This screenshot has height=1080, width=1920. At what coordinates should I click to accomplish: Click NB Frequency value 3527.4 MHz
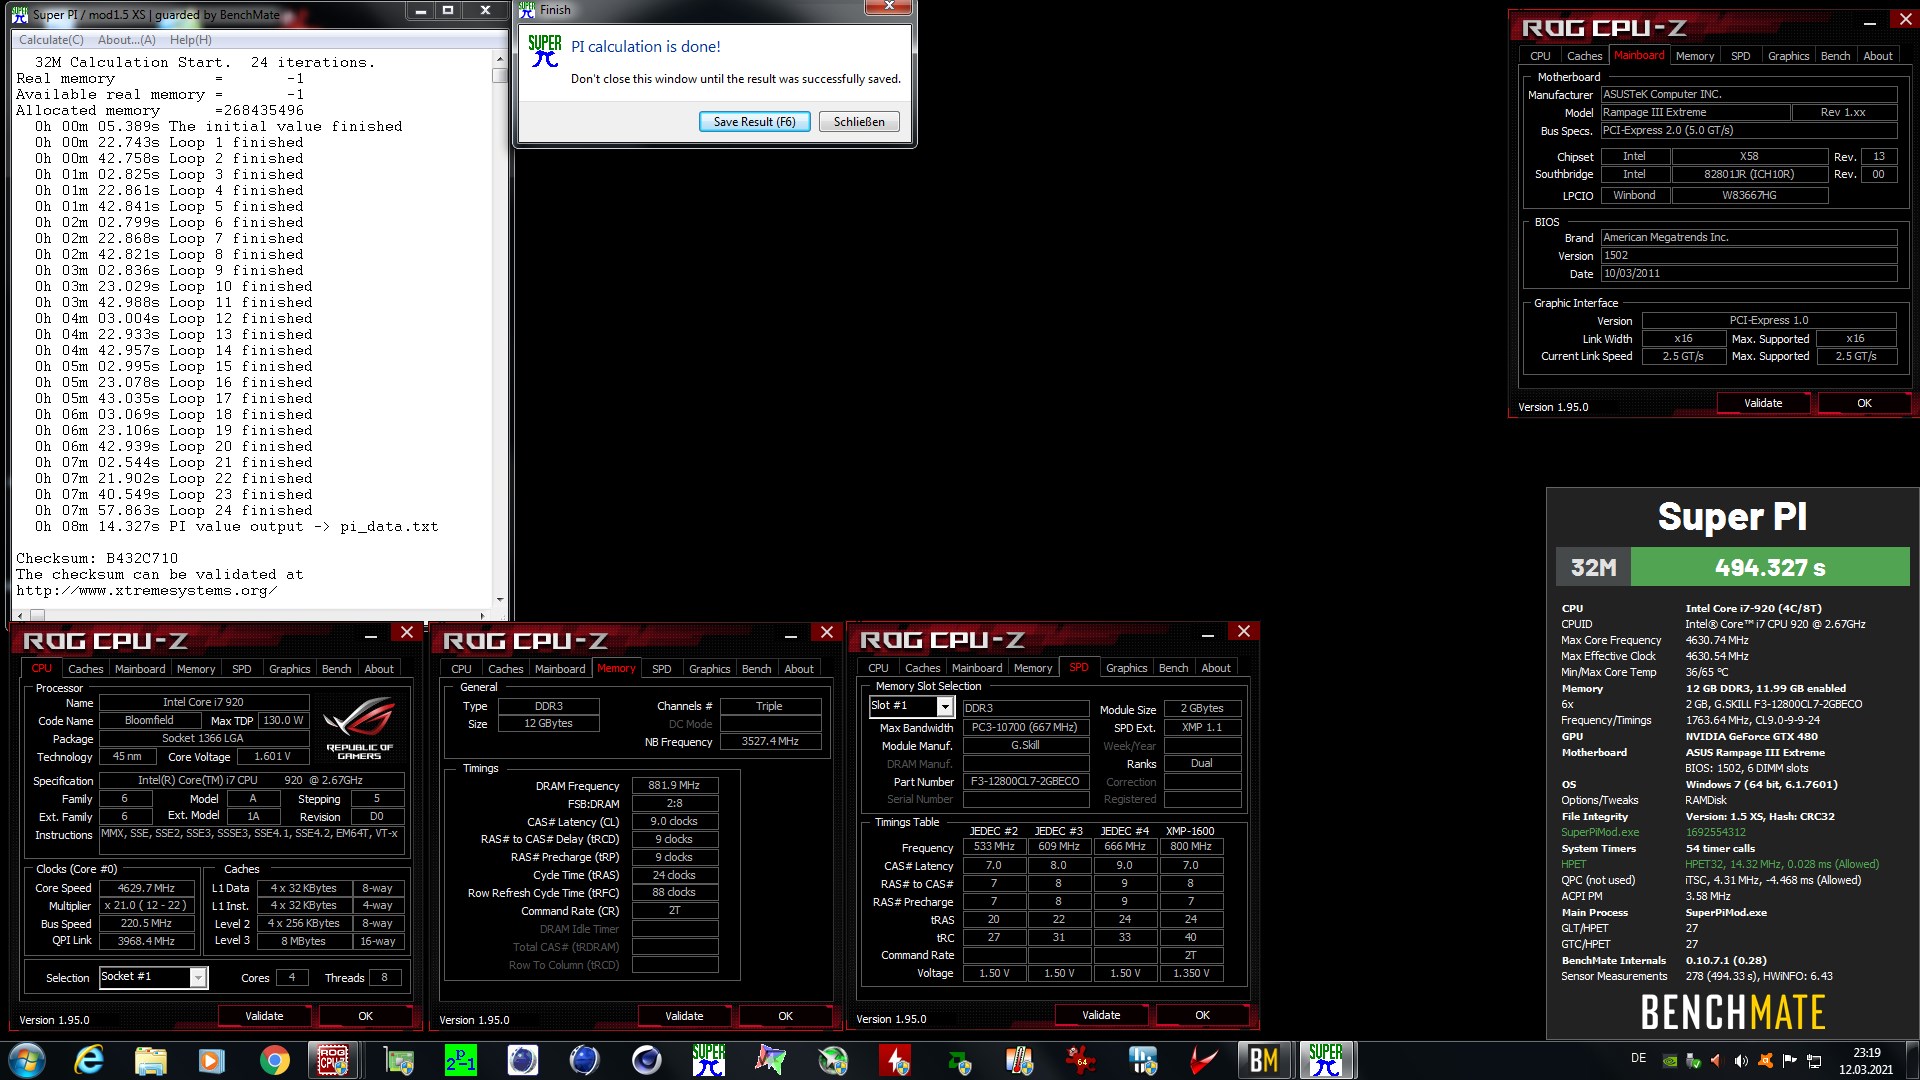(x=770, y=741)
